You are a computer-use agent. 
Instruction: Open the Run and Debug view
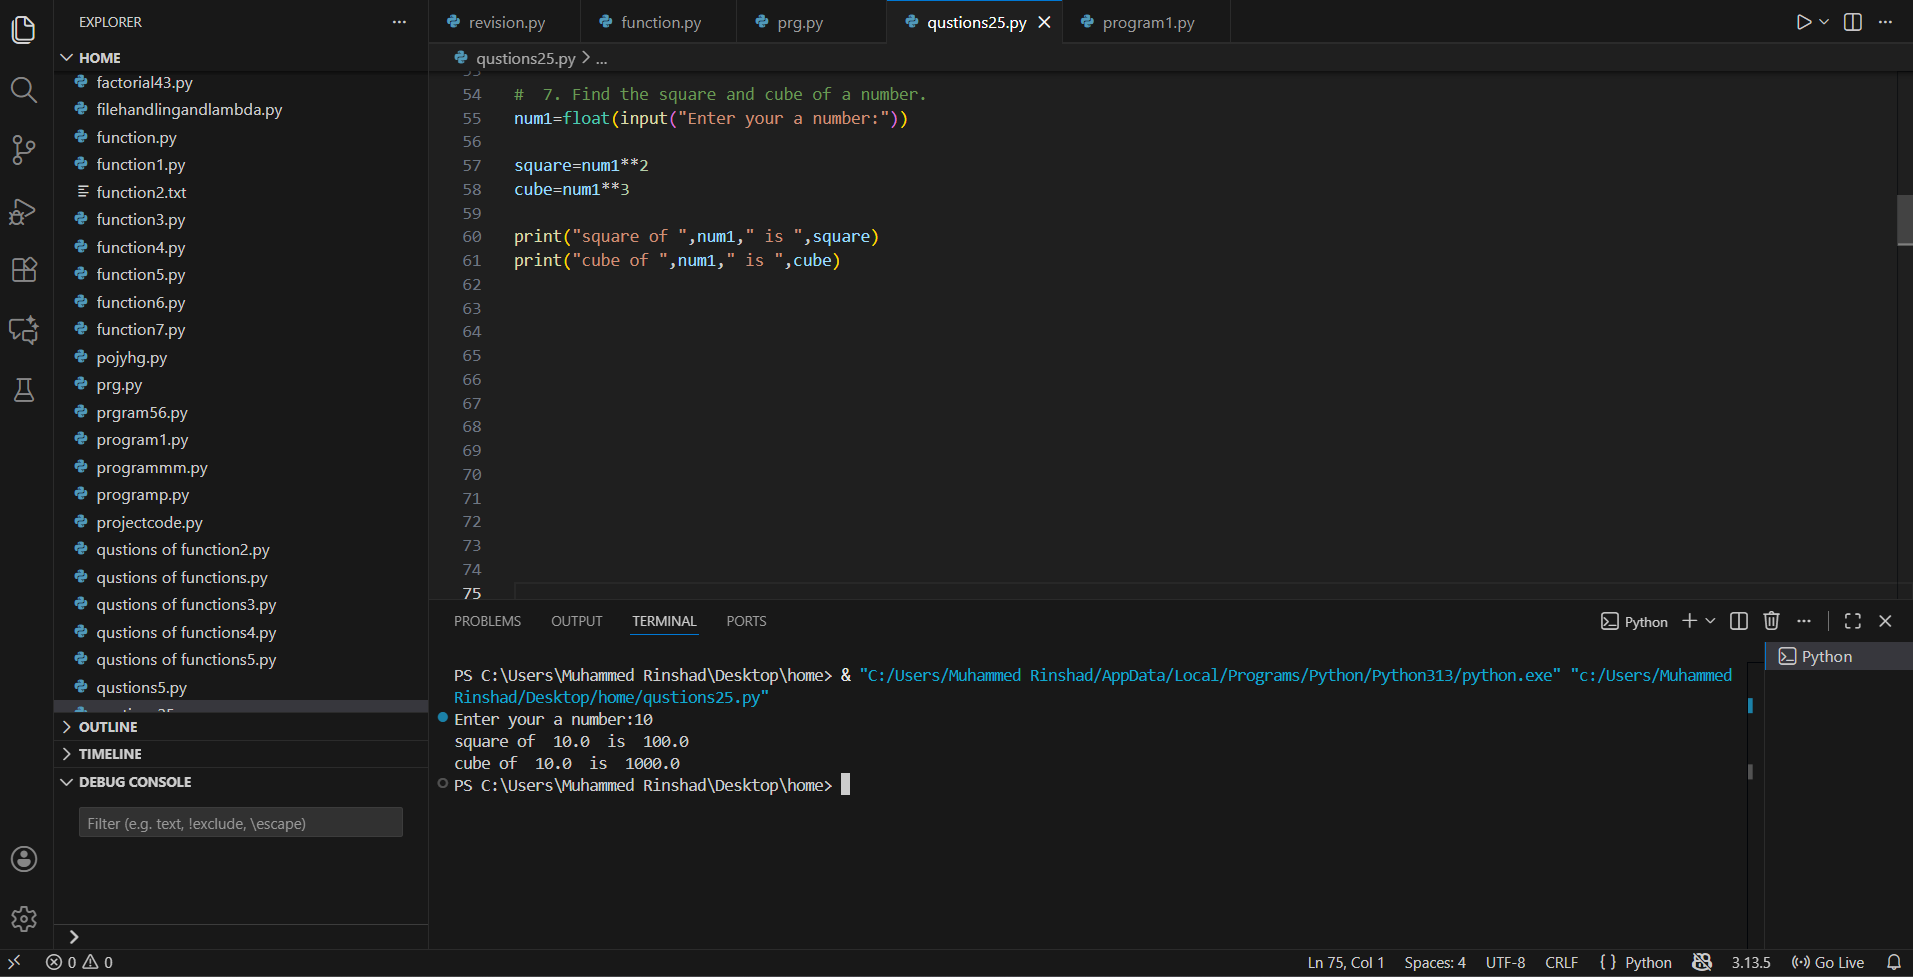pos(23,211)
